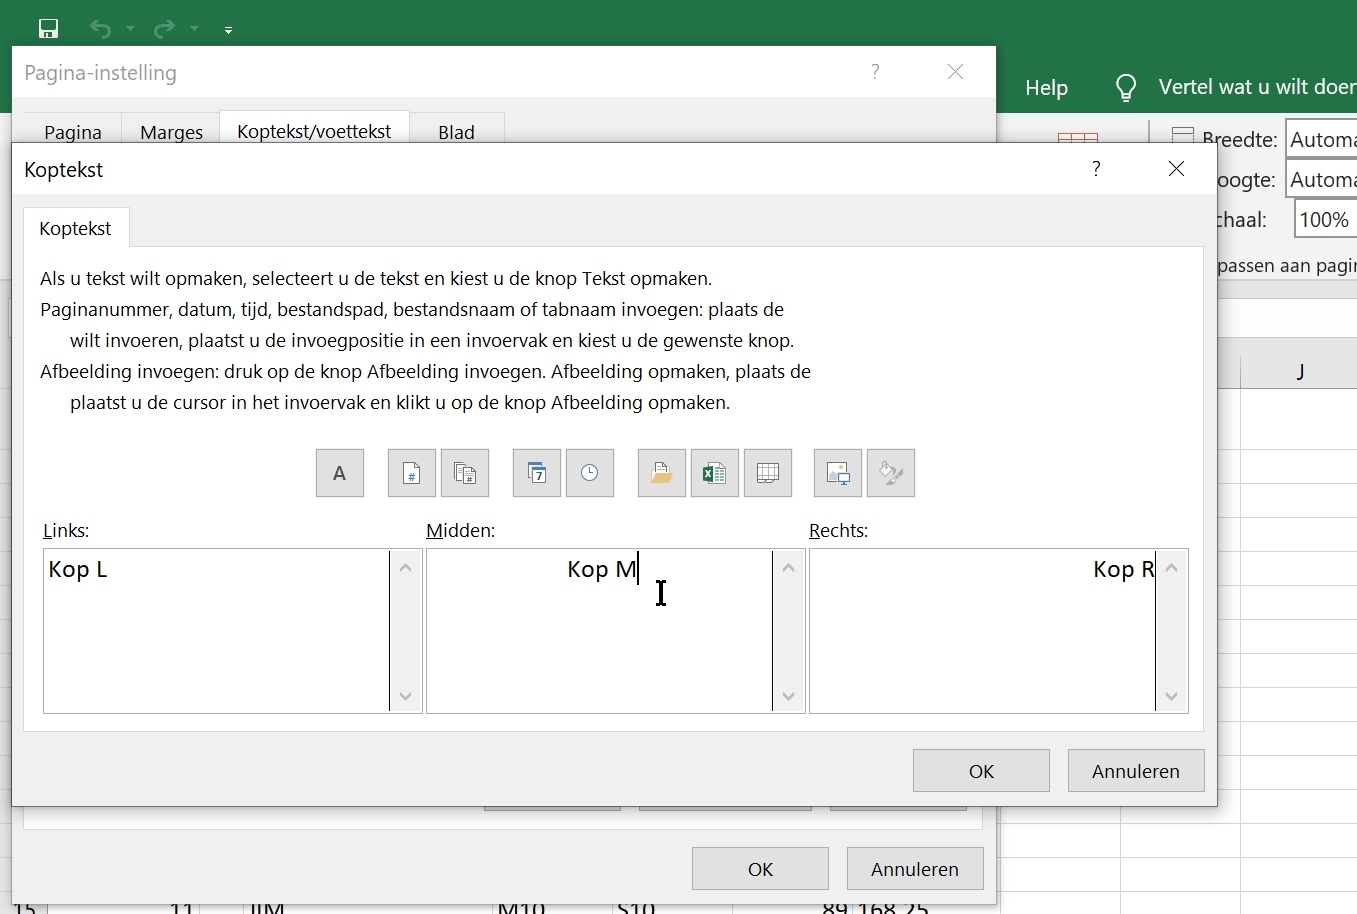Open the Hoogte combo box

pyautogui.click(x=1320, y=180)
